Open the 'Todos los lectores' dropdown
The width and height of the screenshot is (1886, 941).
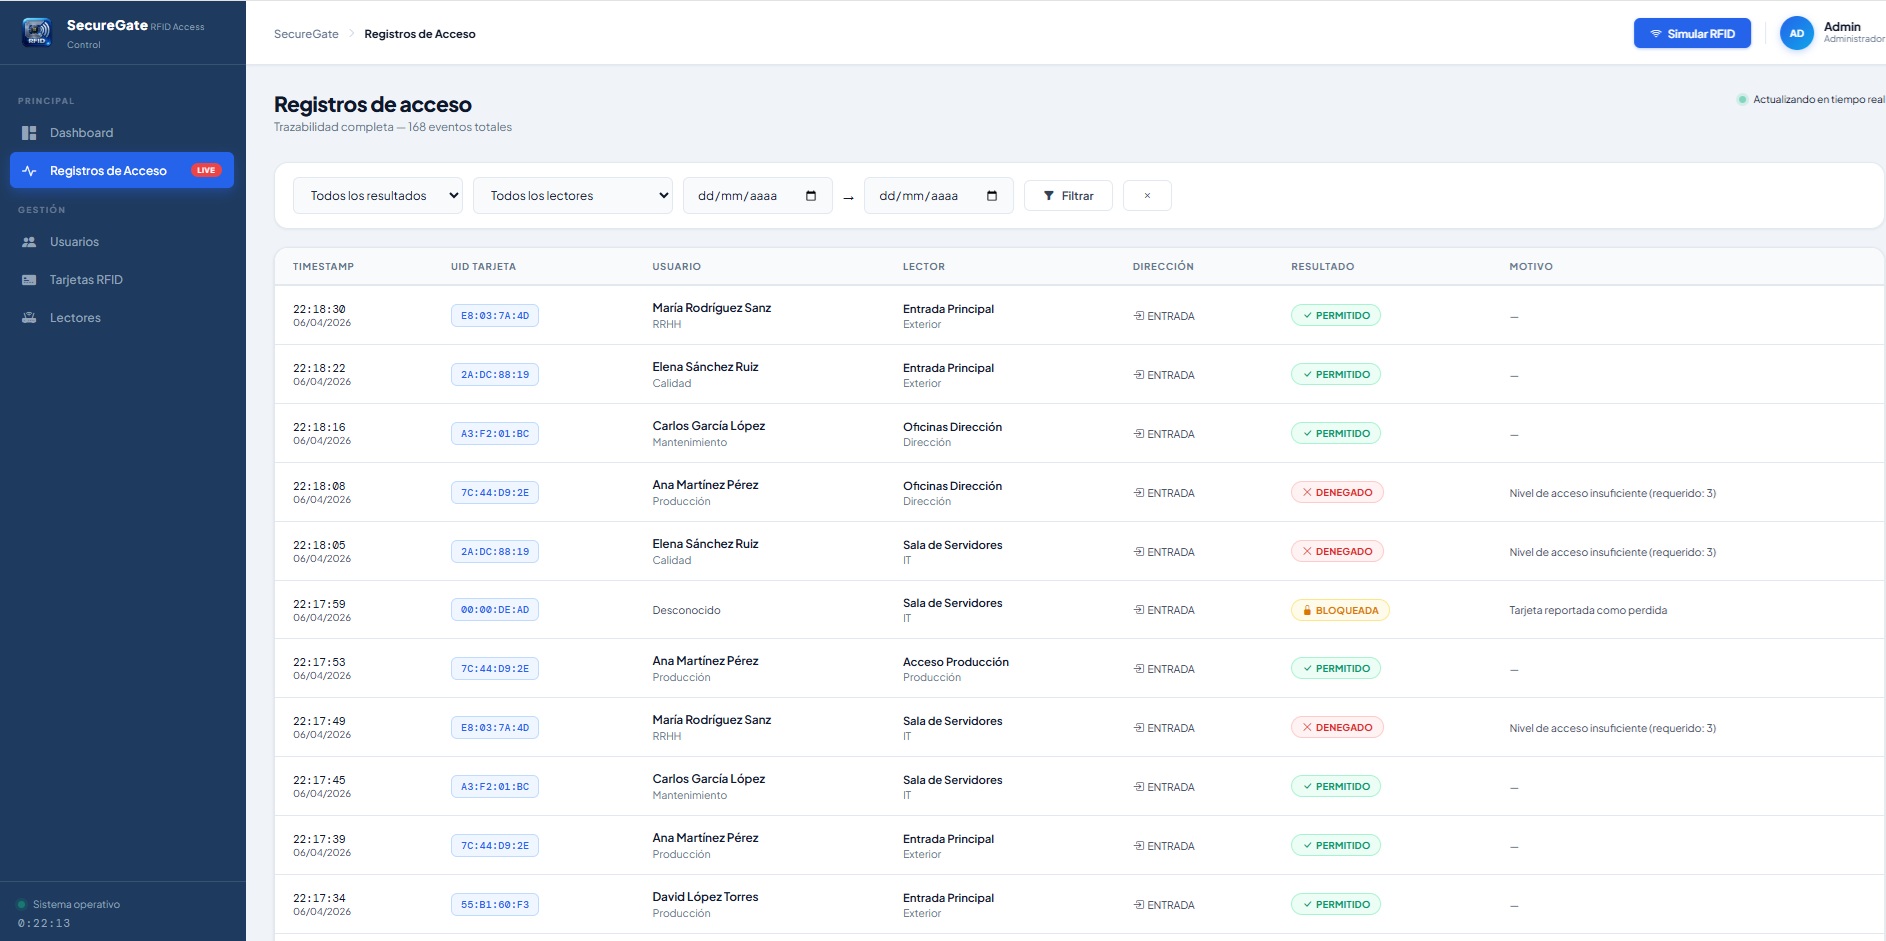(573, 195)
